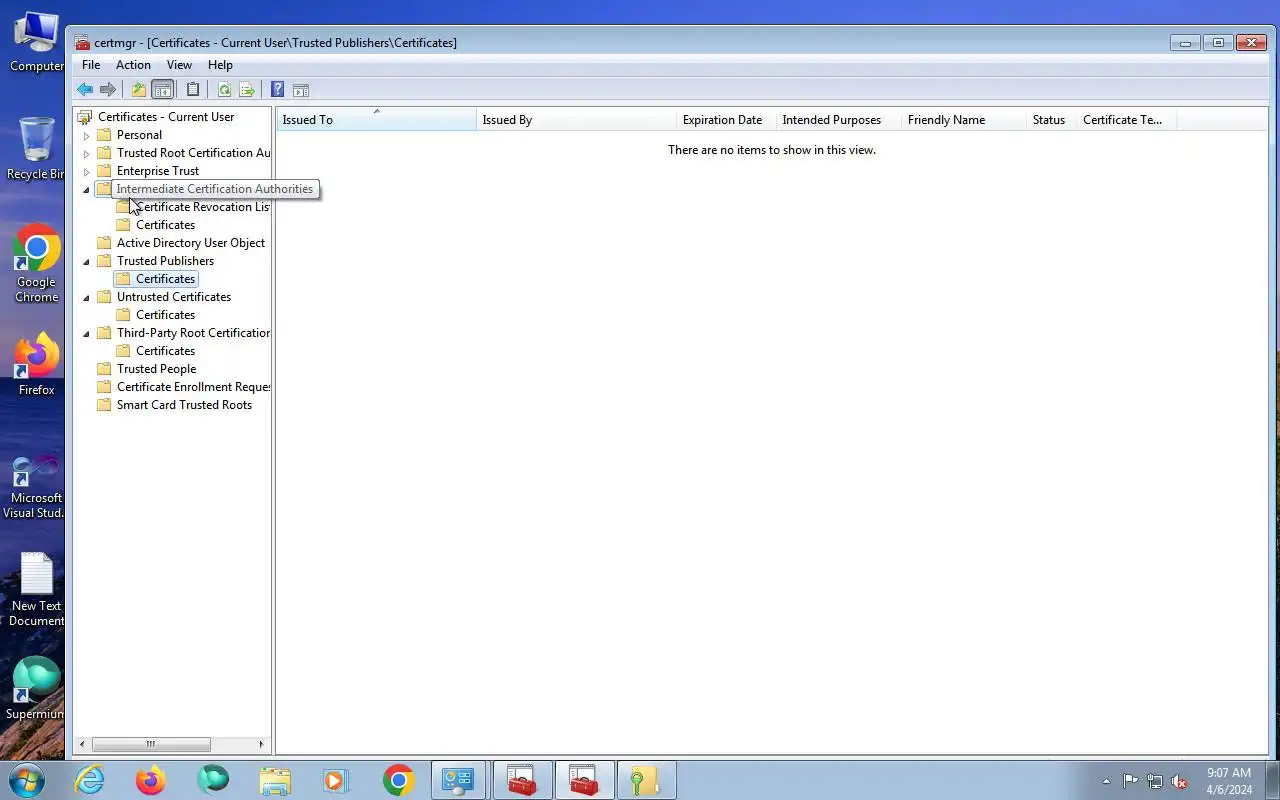Expand the Personal store node
Viewport: 1280px width, 800px height.
tap(86, 135)
